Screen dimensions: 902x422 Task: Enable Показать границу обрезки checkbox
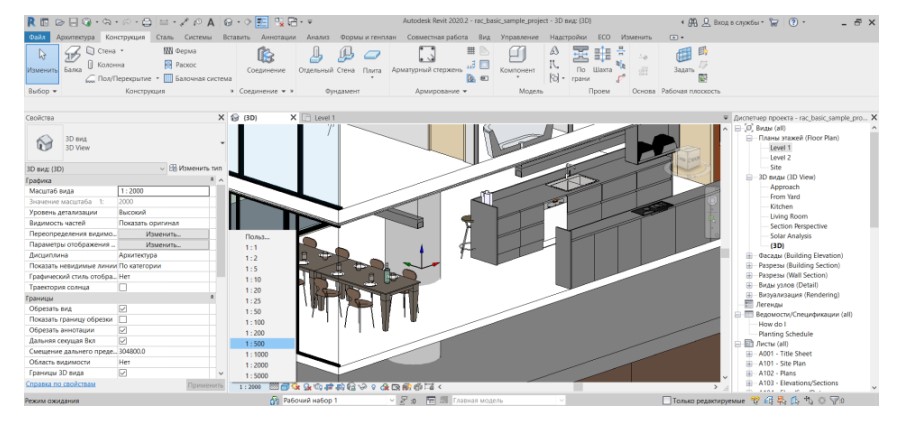pyautogui.click(x=123, y=320)
